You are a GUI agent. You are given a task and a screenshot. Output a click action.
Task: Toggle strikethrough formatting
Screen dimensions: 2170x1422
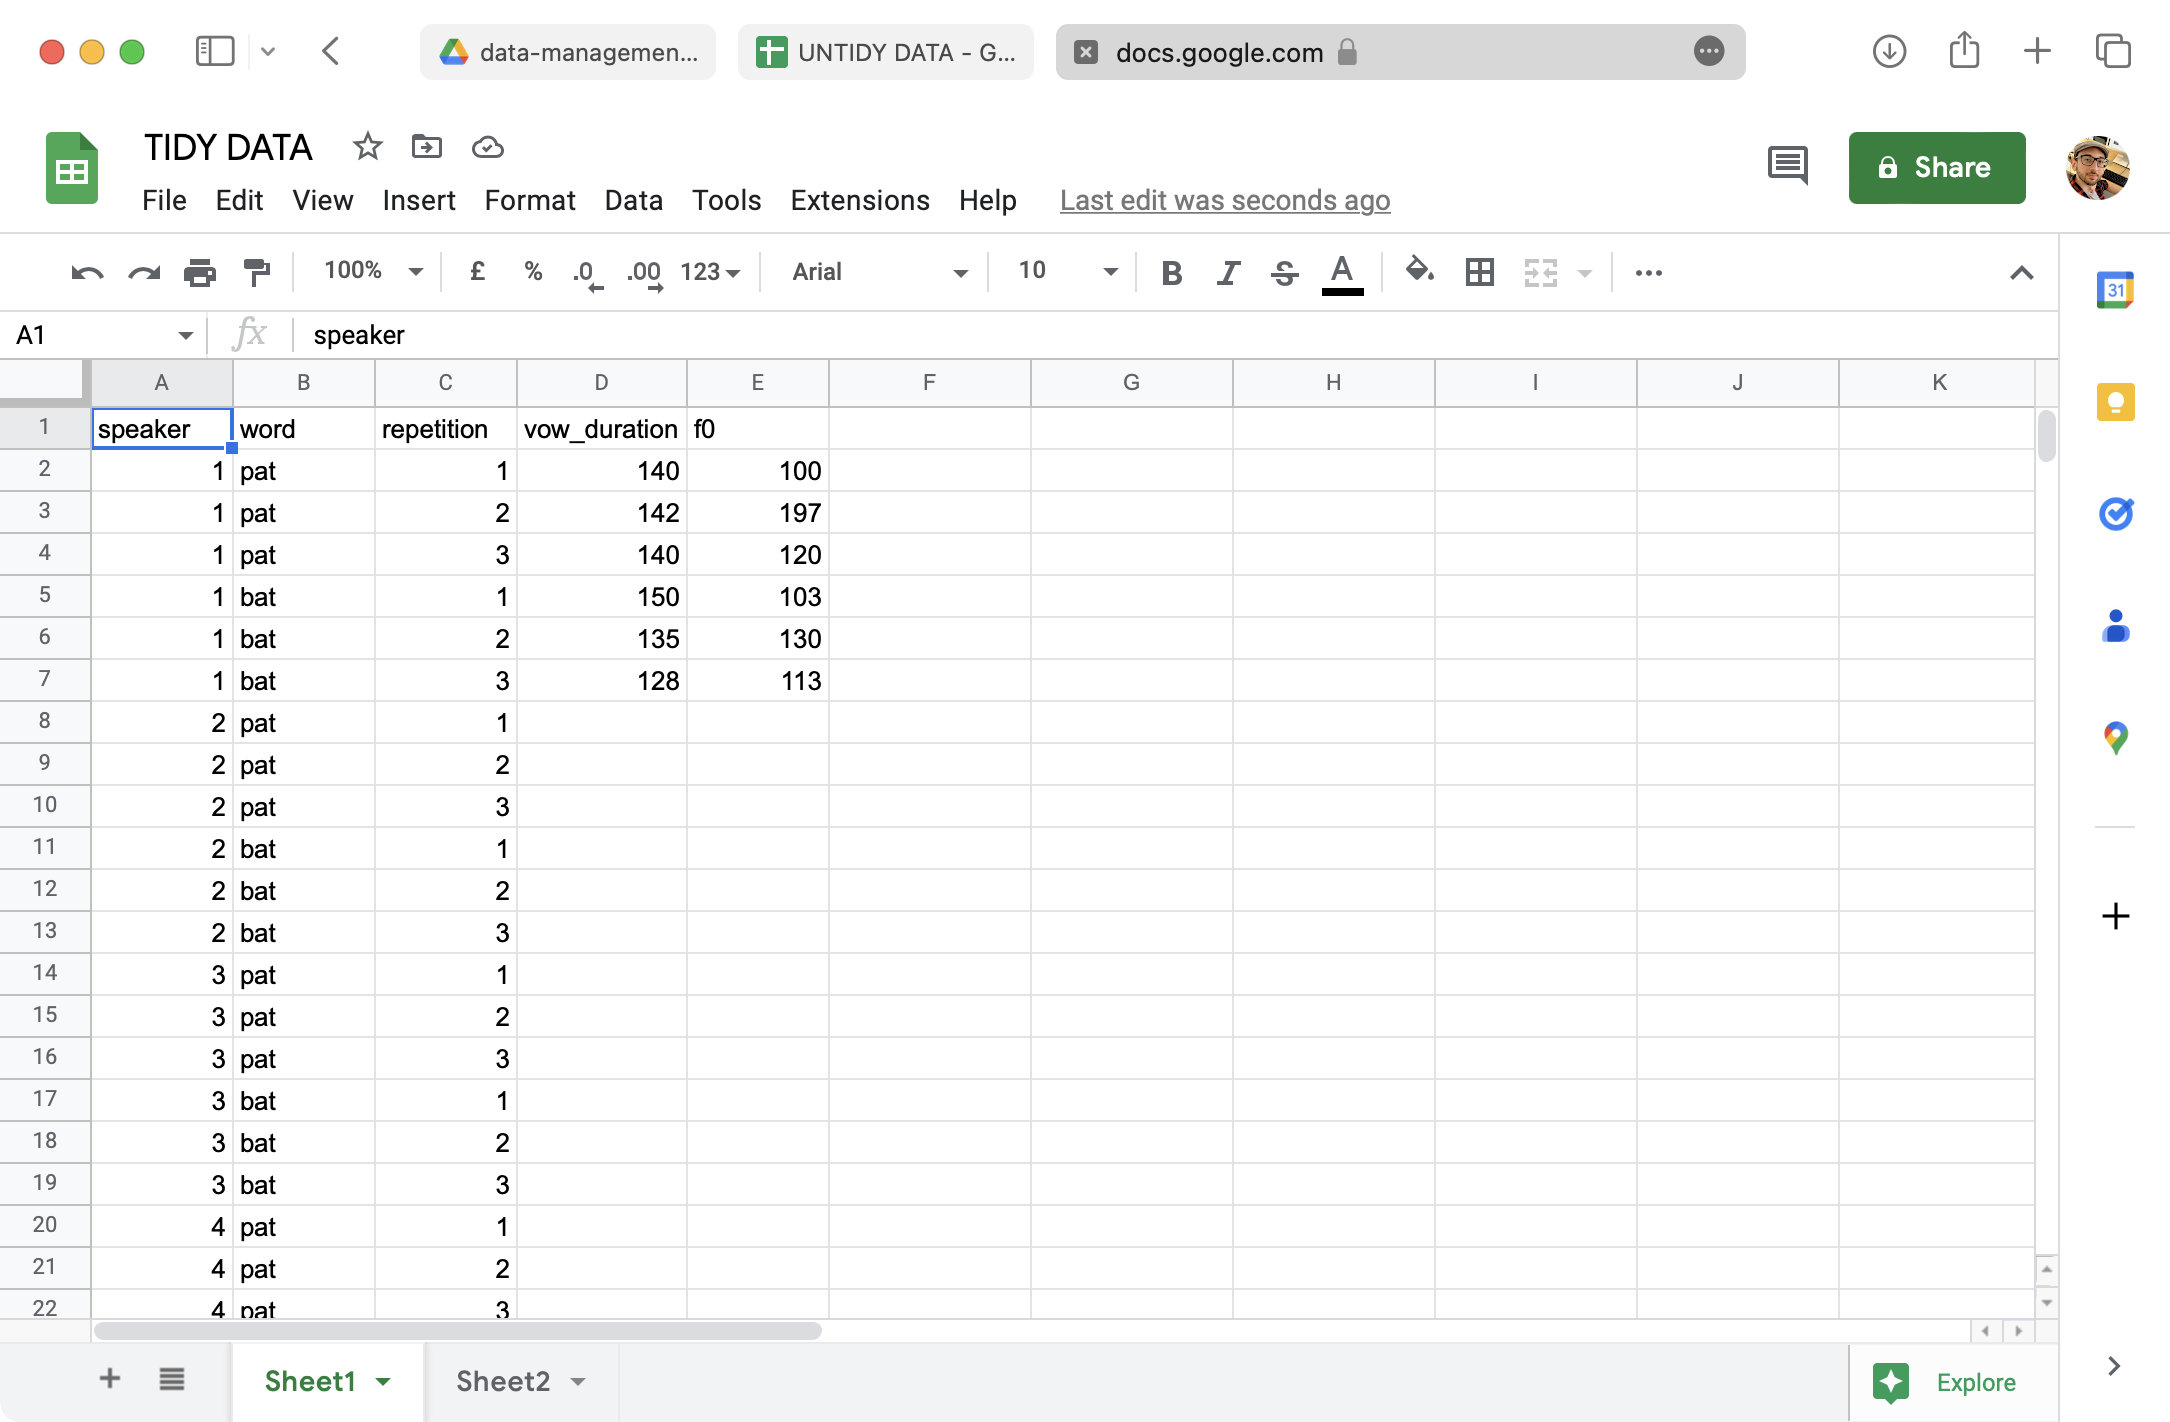[1284, 272]
